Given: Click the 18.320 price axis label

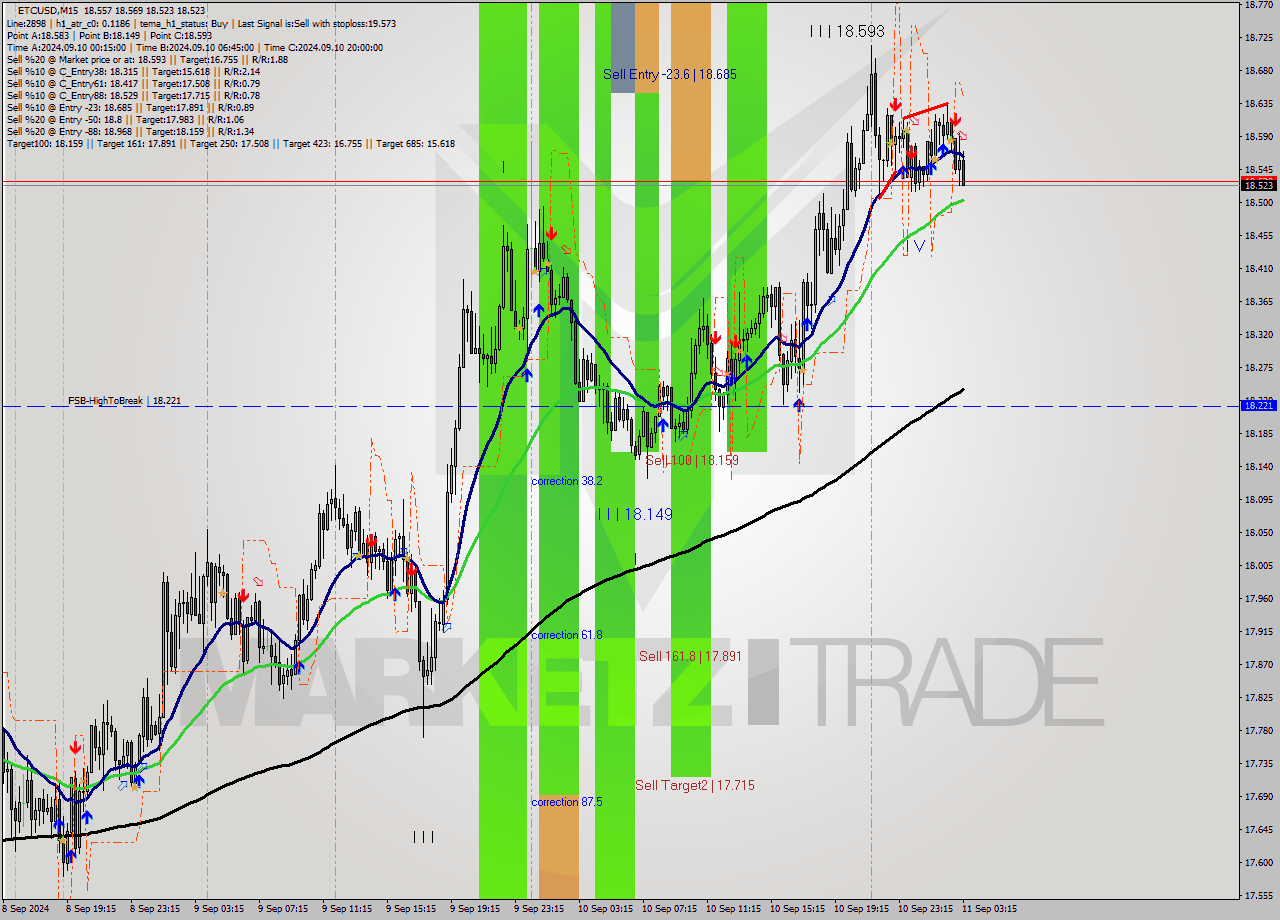Looking at the screenshot, I should (x=1258, y=335).
